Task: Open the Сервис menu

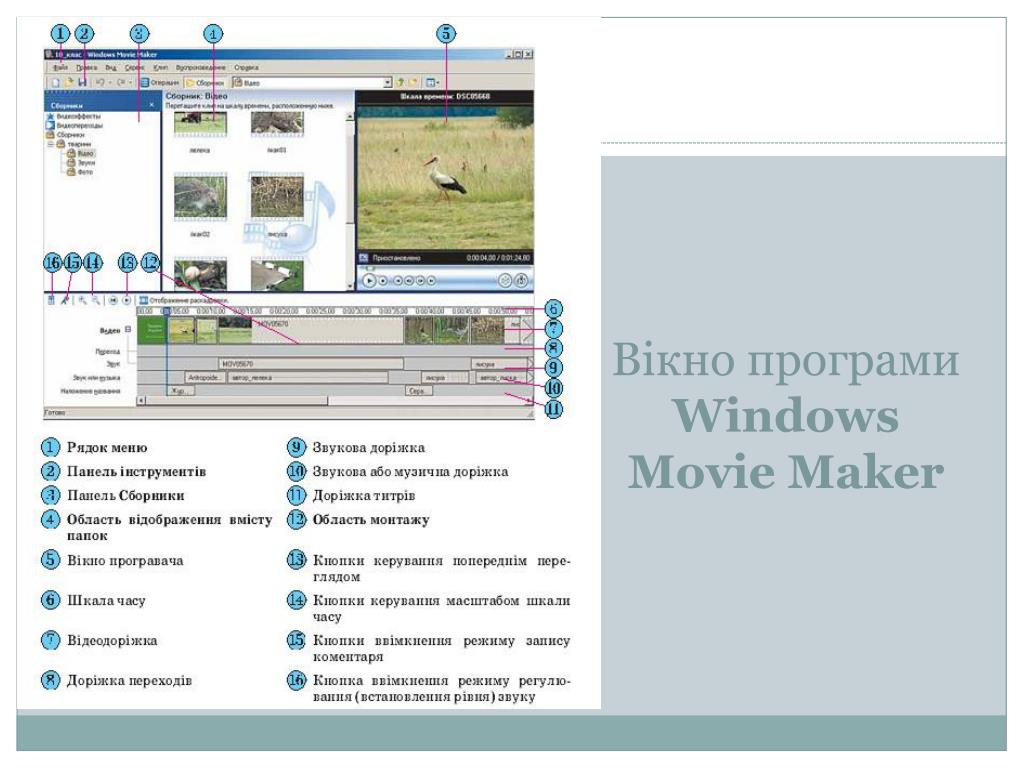Action: (x=135, y=67)
